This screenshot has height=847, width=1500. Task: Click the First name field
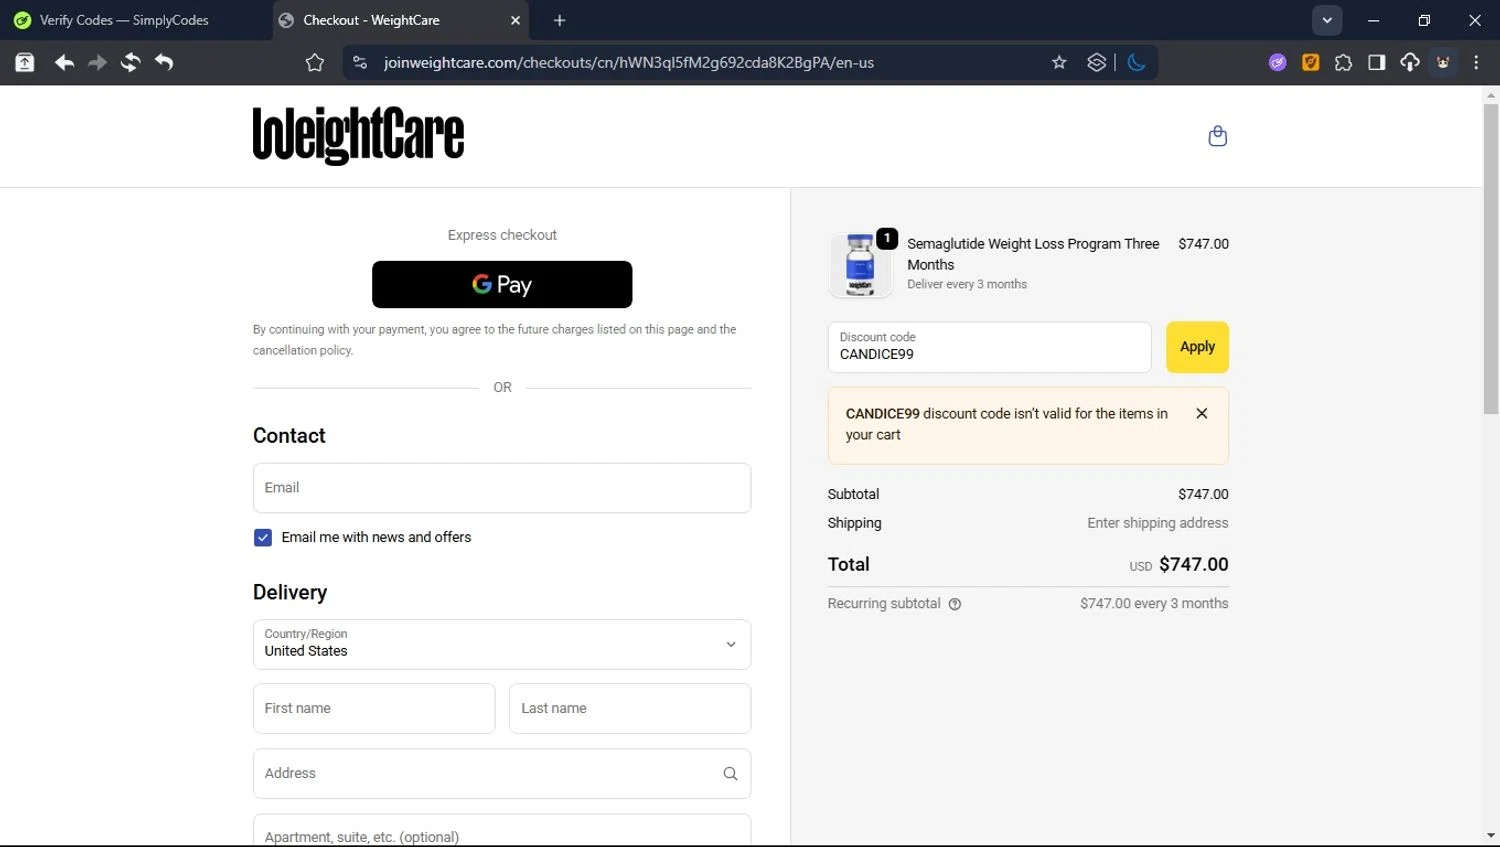pos(374,708)
